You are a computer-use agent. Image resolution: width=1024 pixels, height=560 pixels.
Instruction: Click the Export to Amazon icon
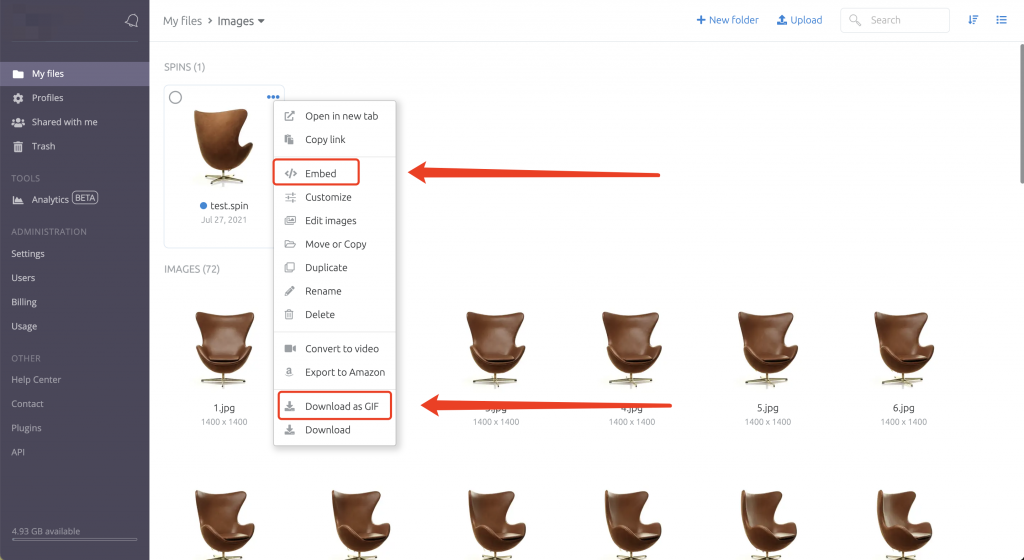click(x=289, y=372)
